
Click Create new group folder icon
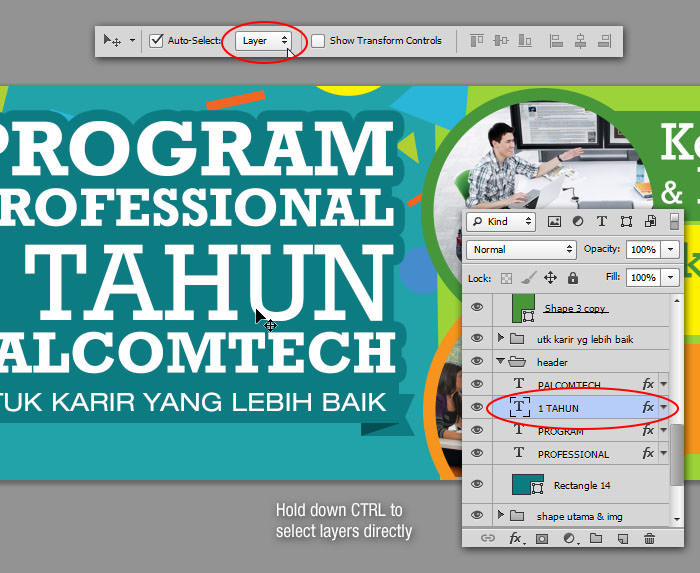pos(596,538)
